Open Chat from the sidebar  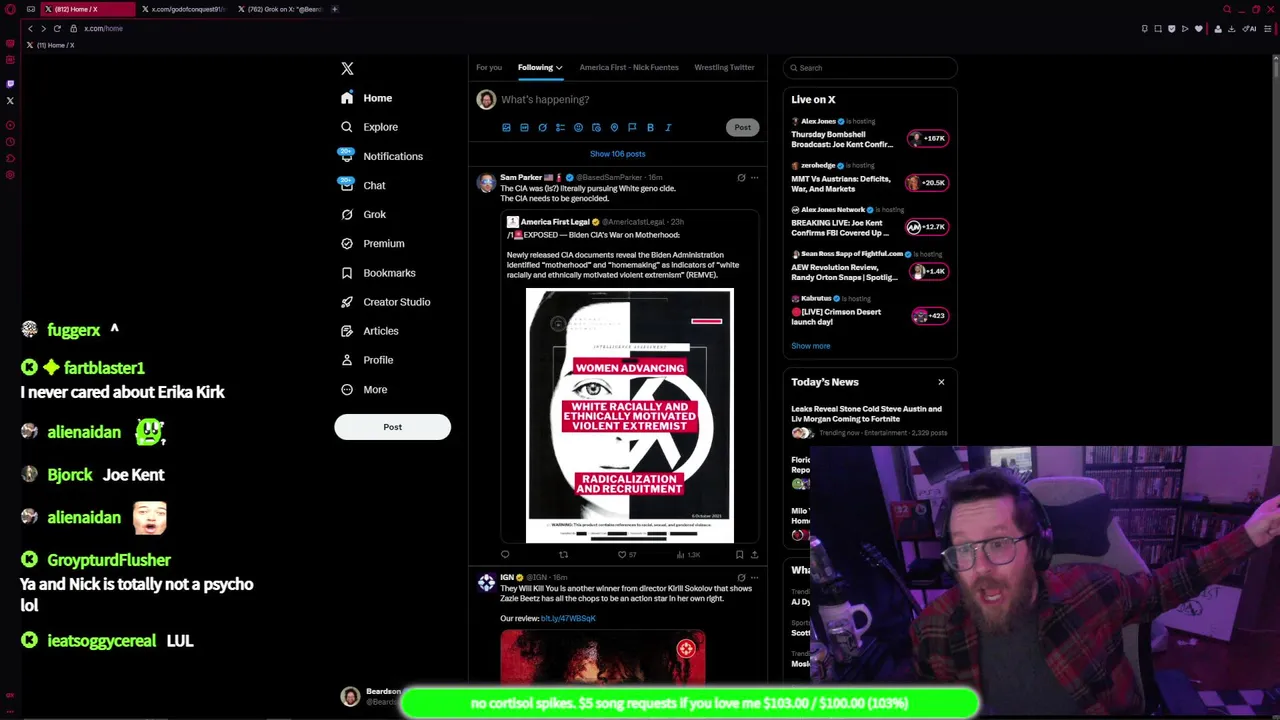point(362,185)
